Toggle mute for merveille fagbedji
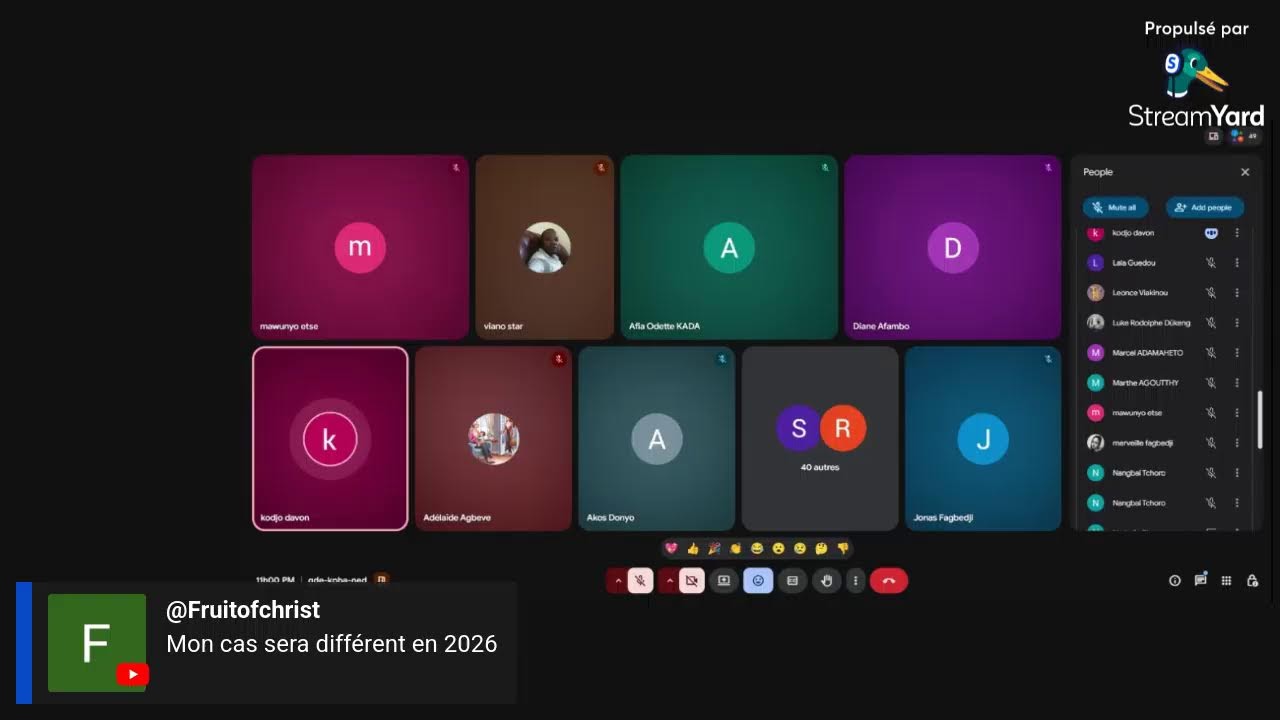1280x720 pixels. [1211, 443]
